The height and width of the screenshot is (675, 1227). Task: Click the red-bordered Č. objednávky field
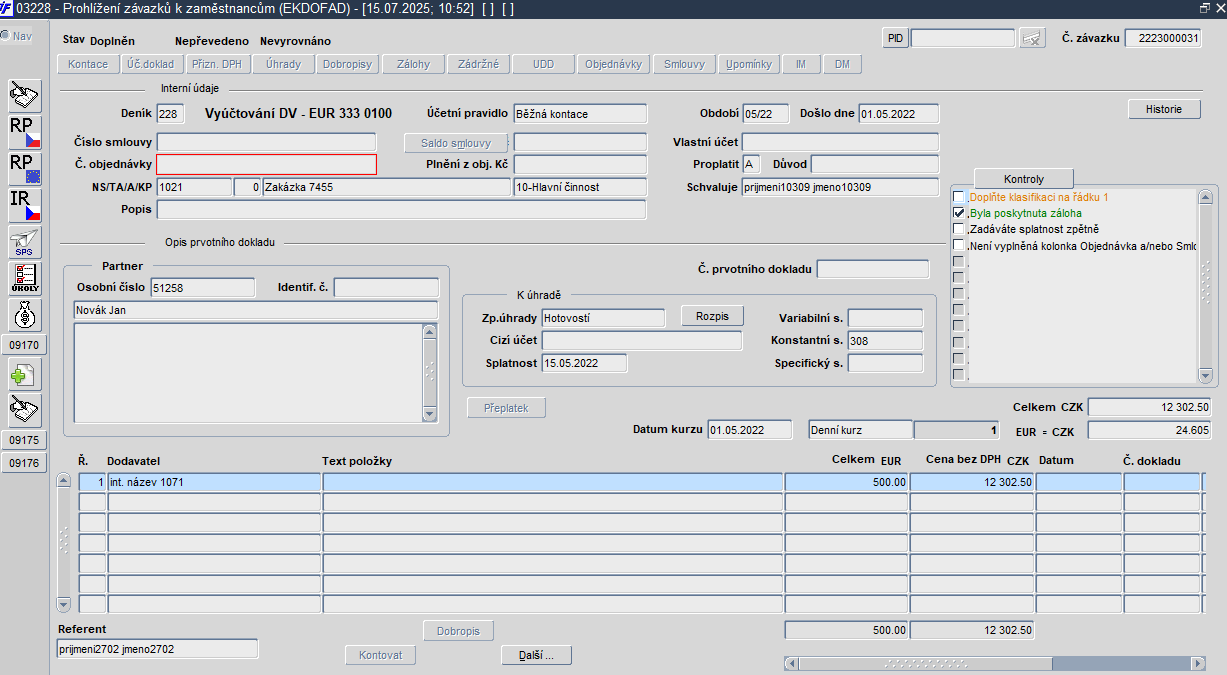click(x=267, y=165)
